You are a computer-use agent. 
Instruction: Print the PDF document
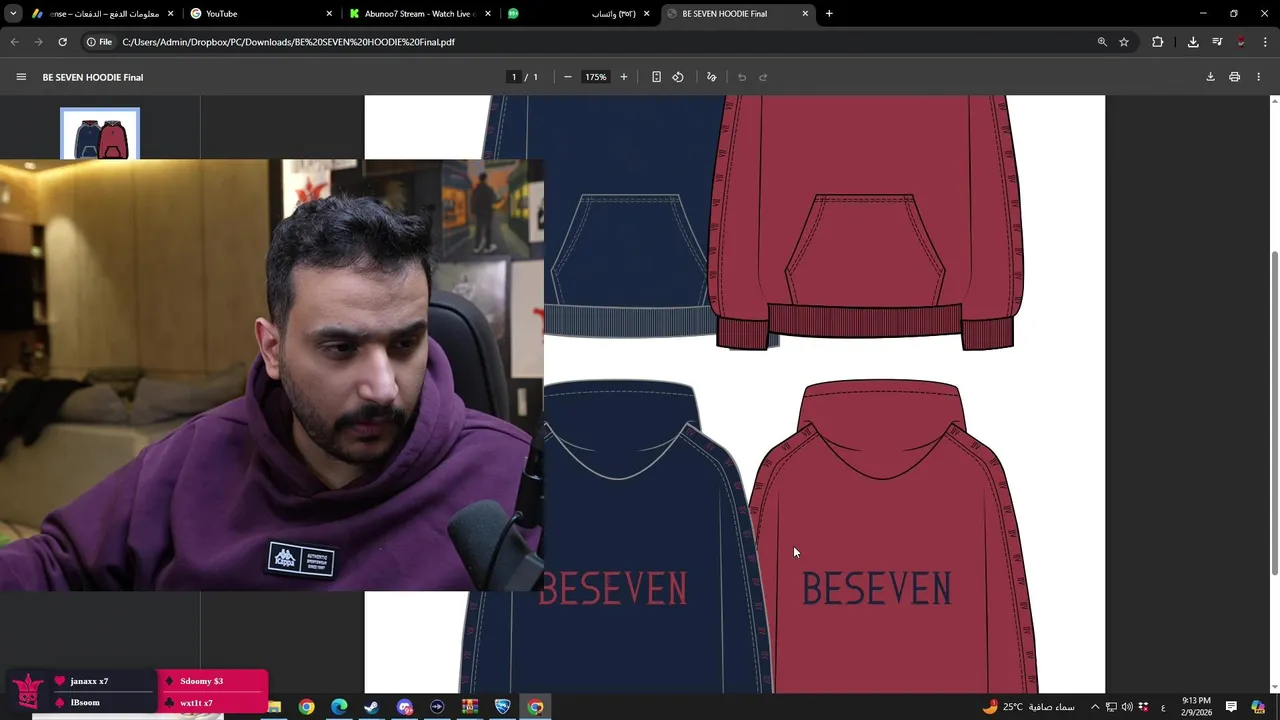[x=1235, y=77]
